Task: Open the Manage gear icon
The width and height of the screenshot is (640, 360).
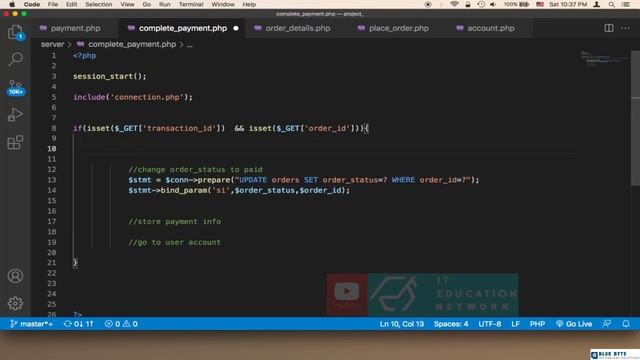Action: coord(15,303)
